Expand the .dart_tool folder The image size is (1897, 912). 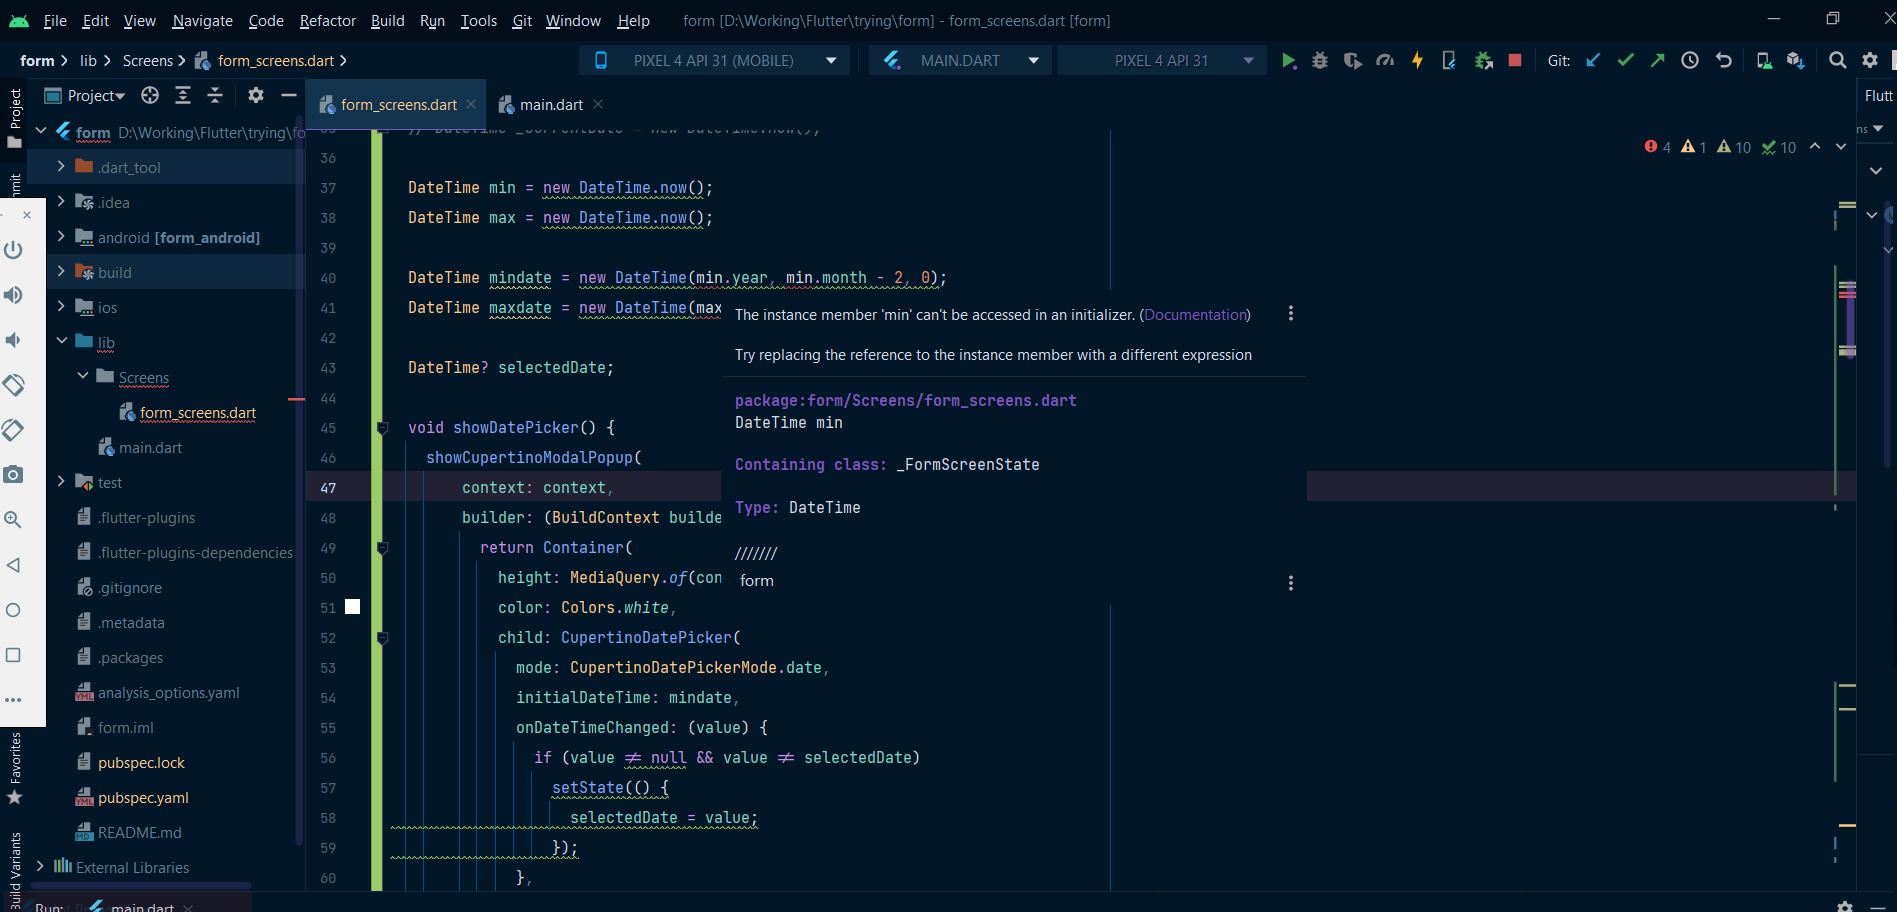(x=61, y=167)
